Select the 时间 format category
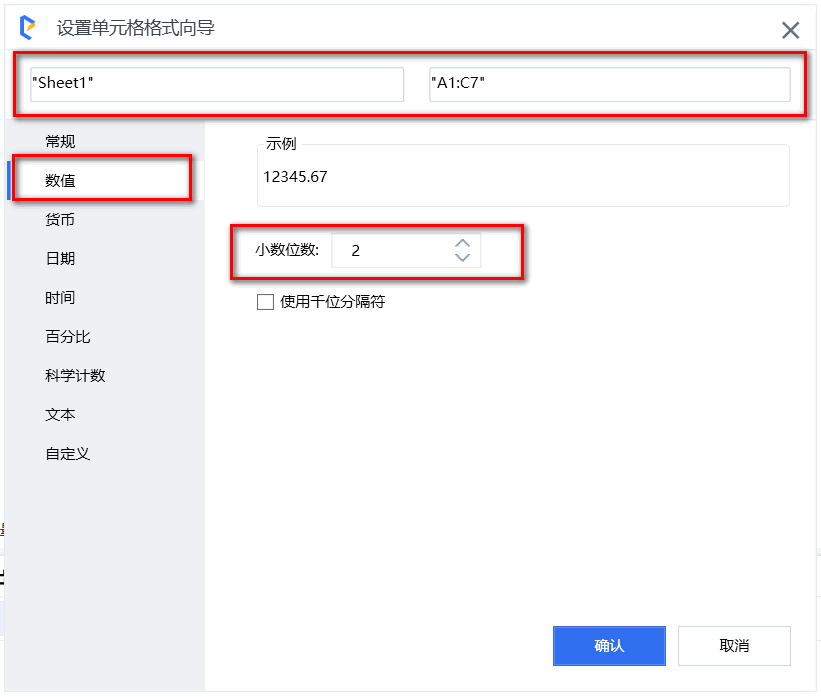The image size is (821, 697). click(105, 297)
